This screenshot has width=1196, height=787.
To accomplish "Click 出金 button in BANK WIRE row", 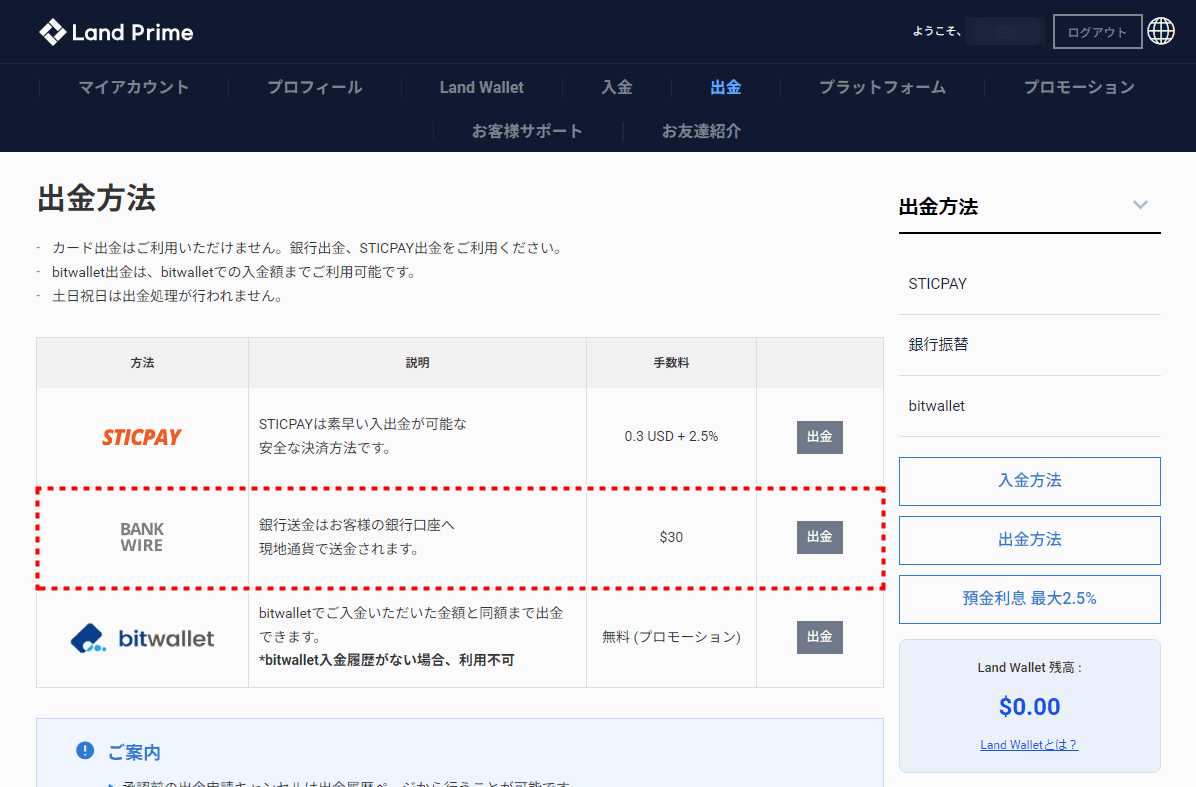I will coord(820,537).
